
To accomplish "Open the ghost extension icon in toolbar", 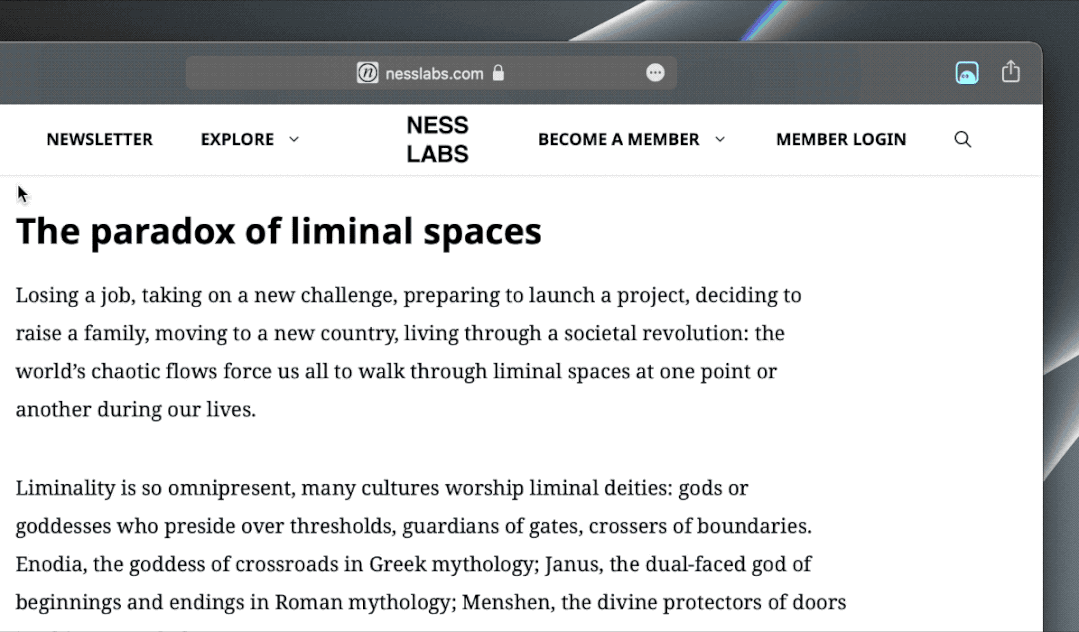I will [966, 72].
